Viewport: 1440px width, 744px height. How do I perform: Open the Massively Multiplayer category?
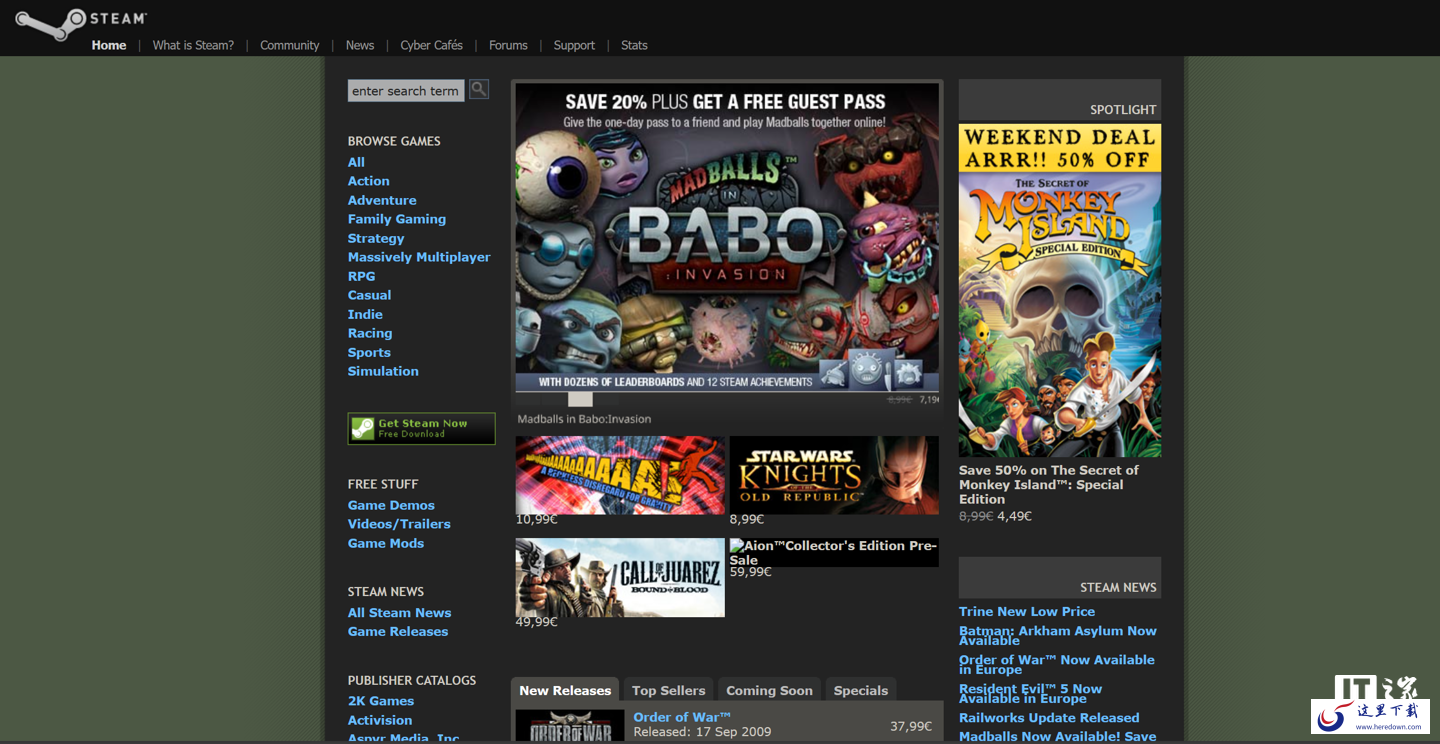point(419,257)
